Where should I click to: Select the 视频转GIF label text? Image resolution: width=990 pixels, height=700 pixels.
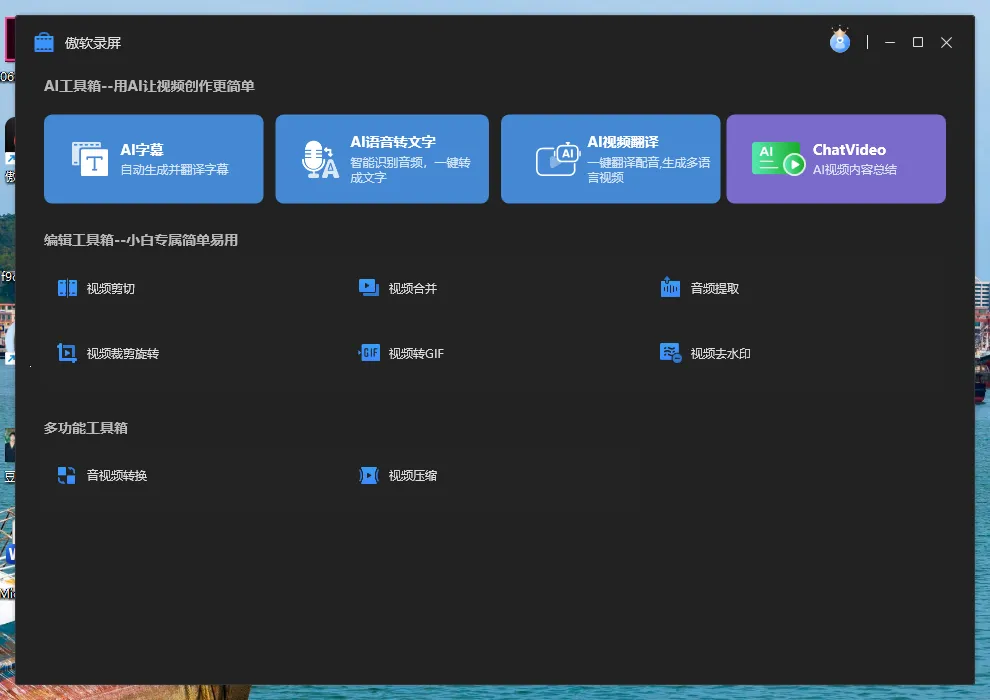point(416,354)
